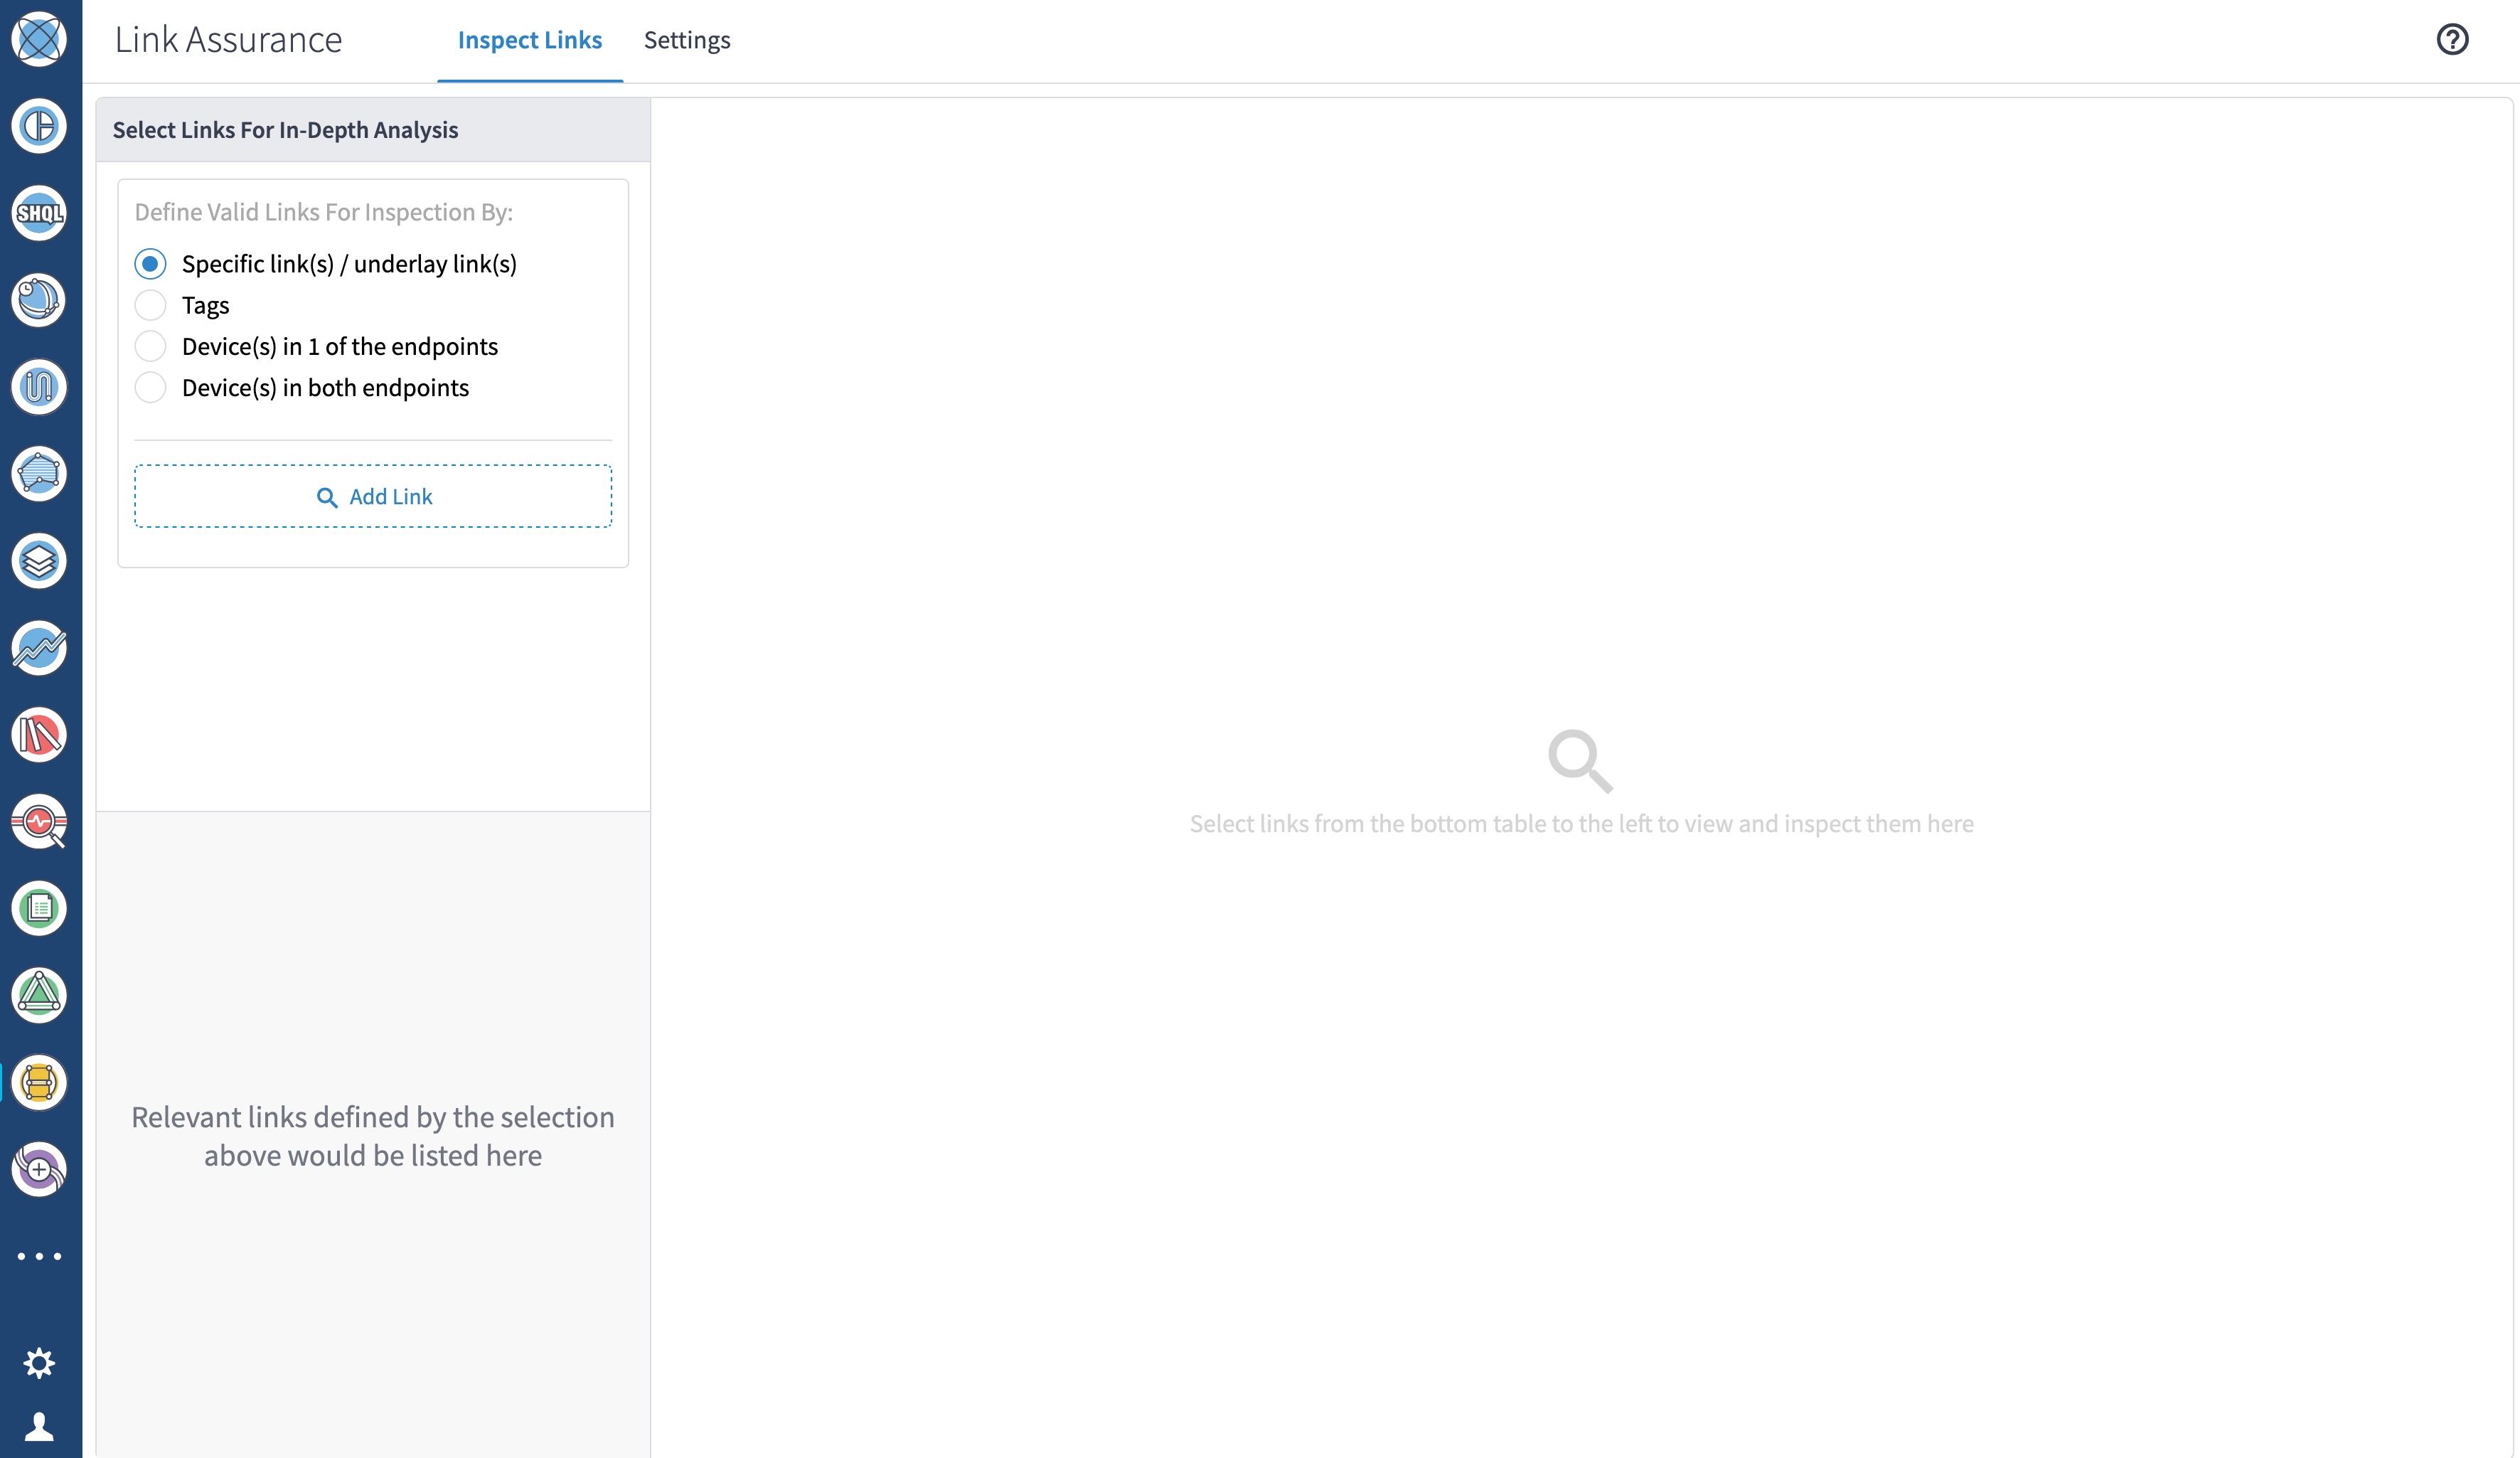
Task: Select the Tags radio button
Action: point(150,305)
